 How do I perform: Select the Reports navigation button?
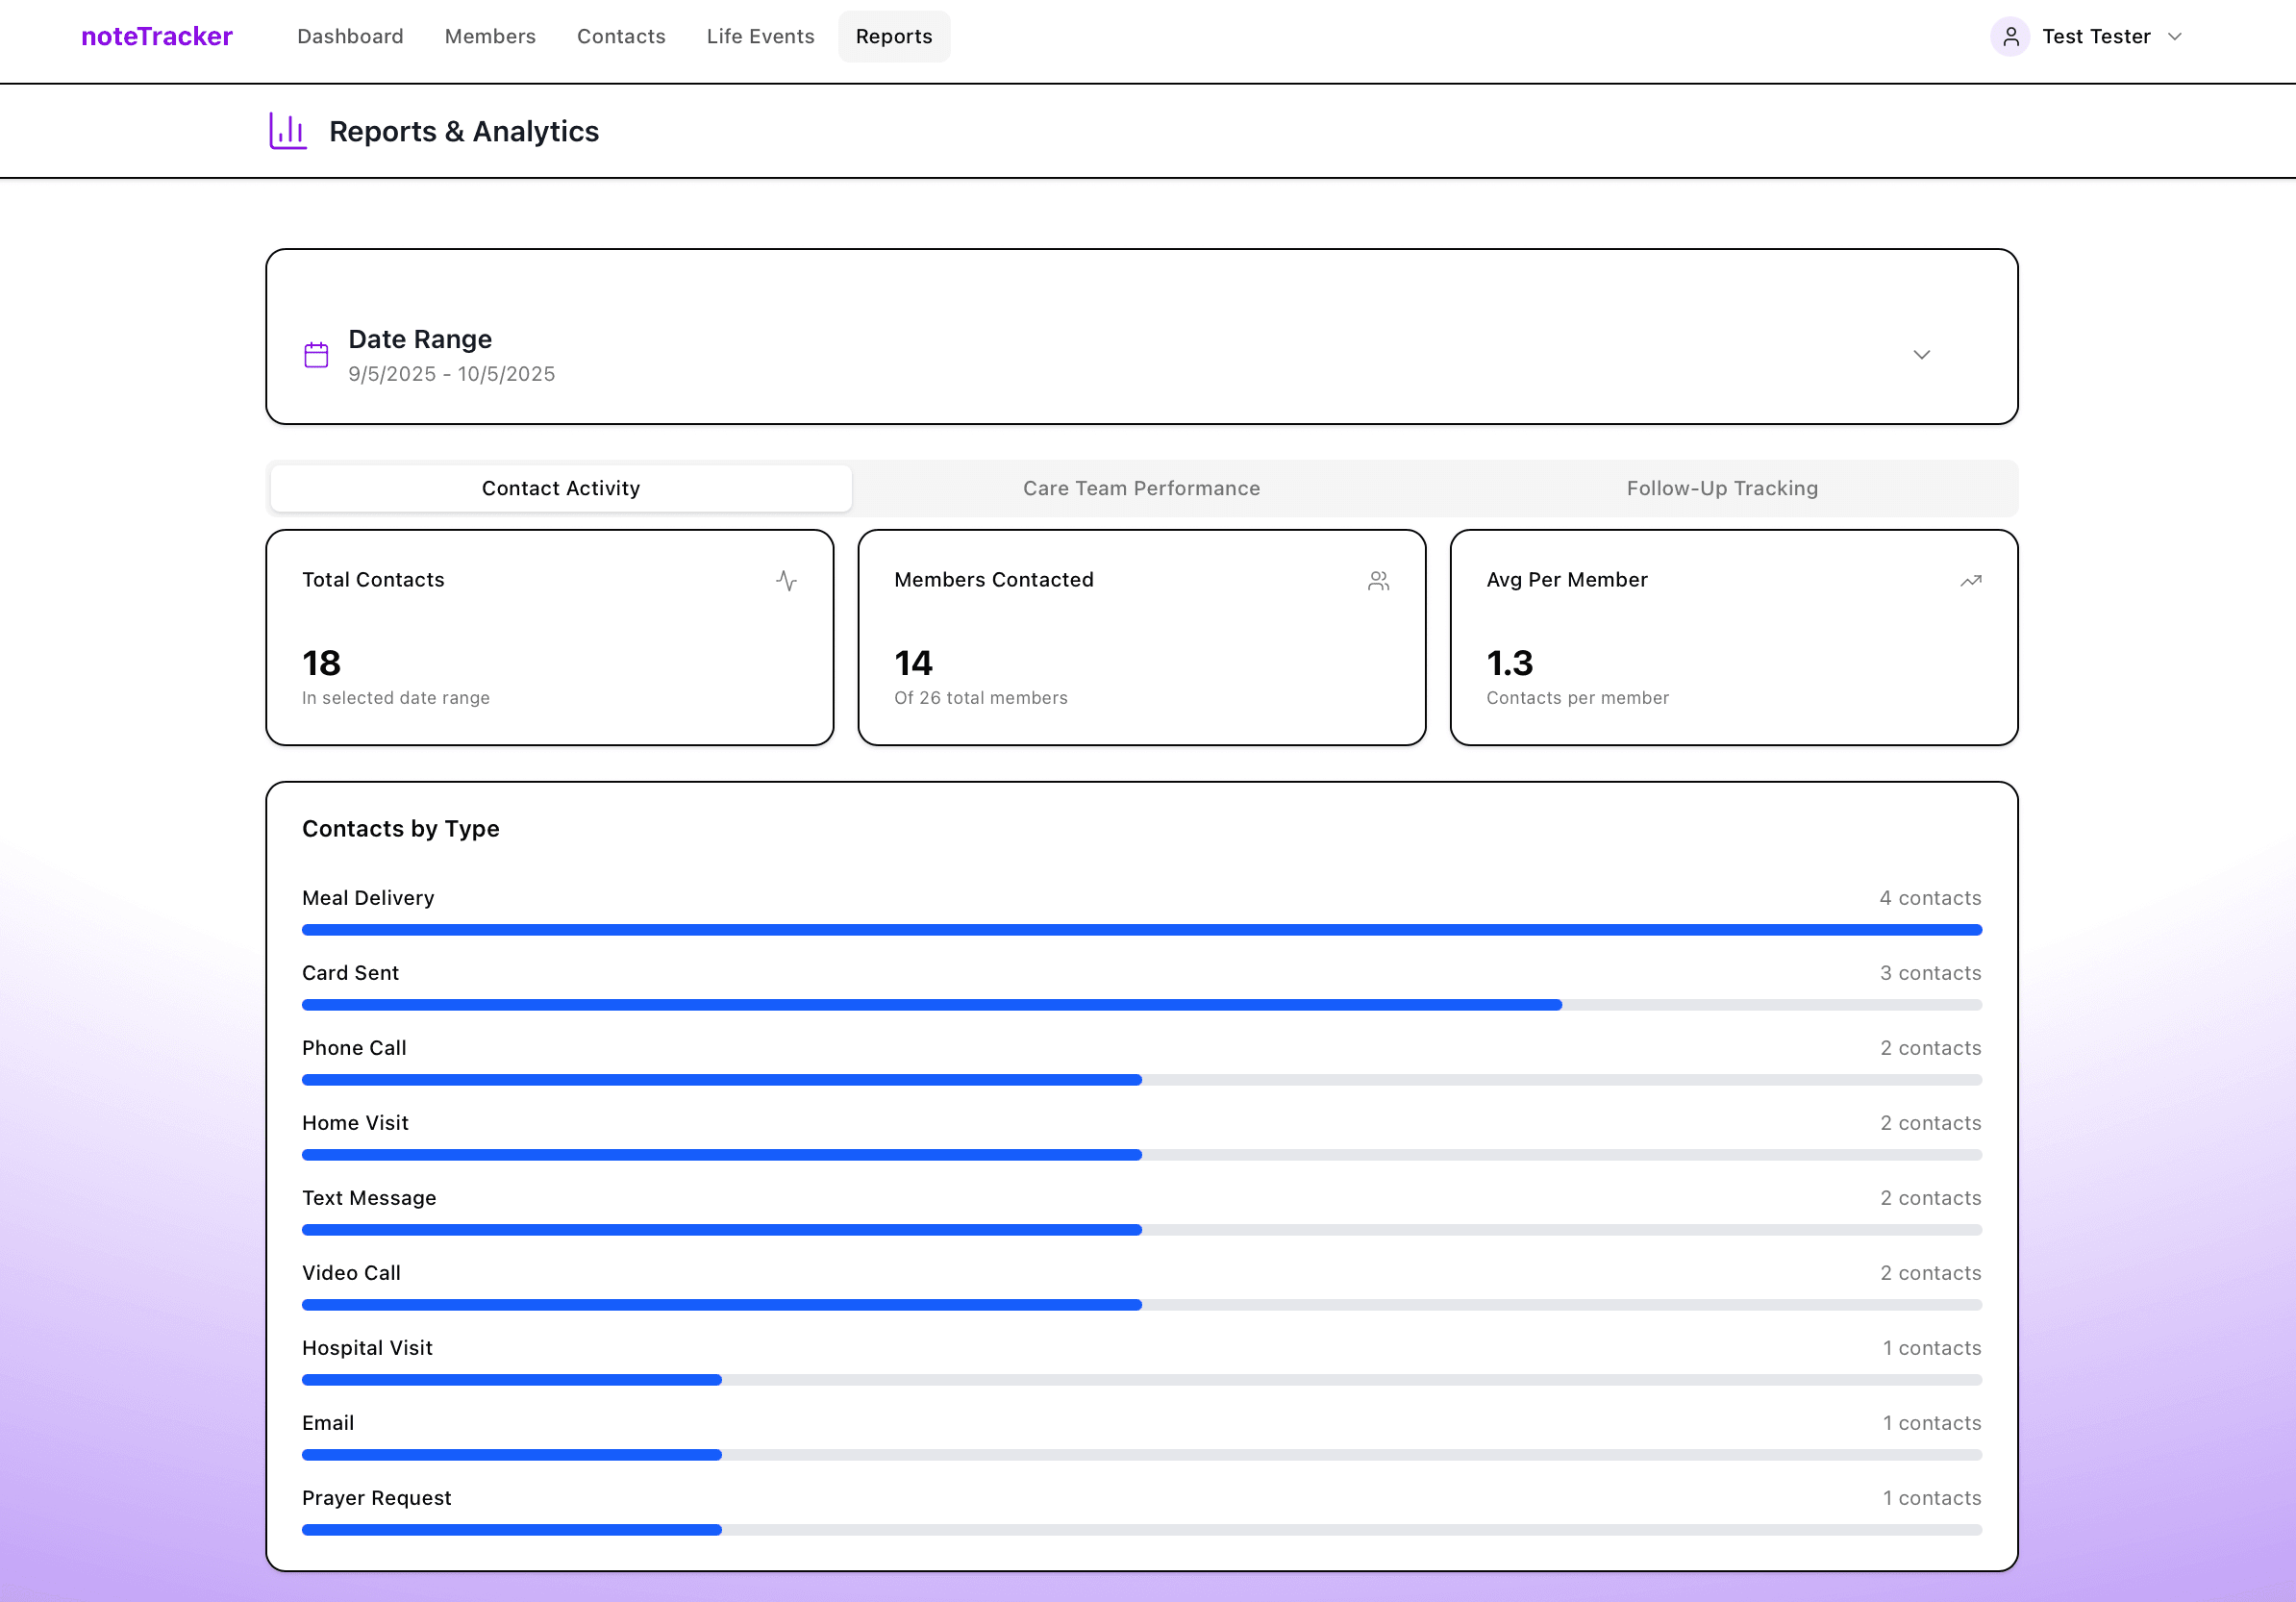[x=893, y=36]
